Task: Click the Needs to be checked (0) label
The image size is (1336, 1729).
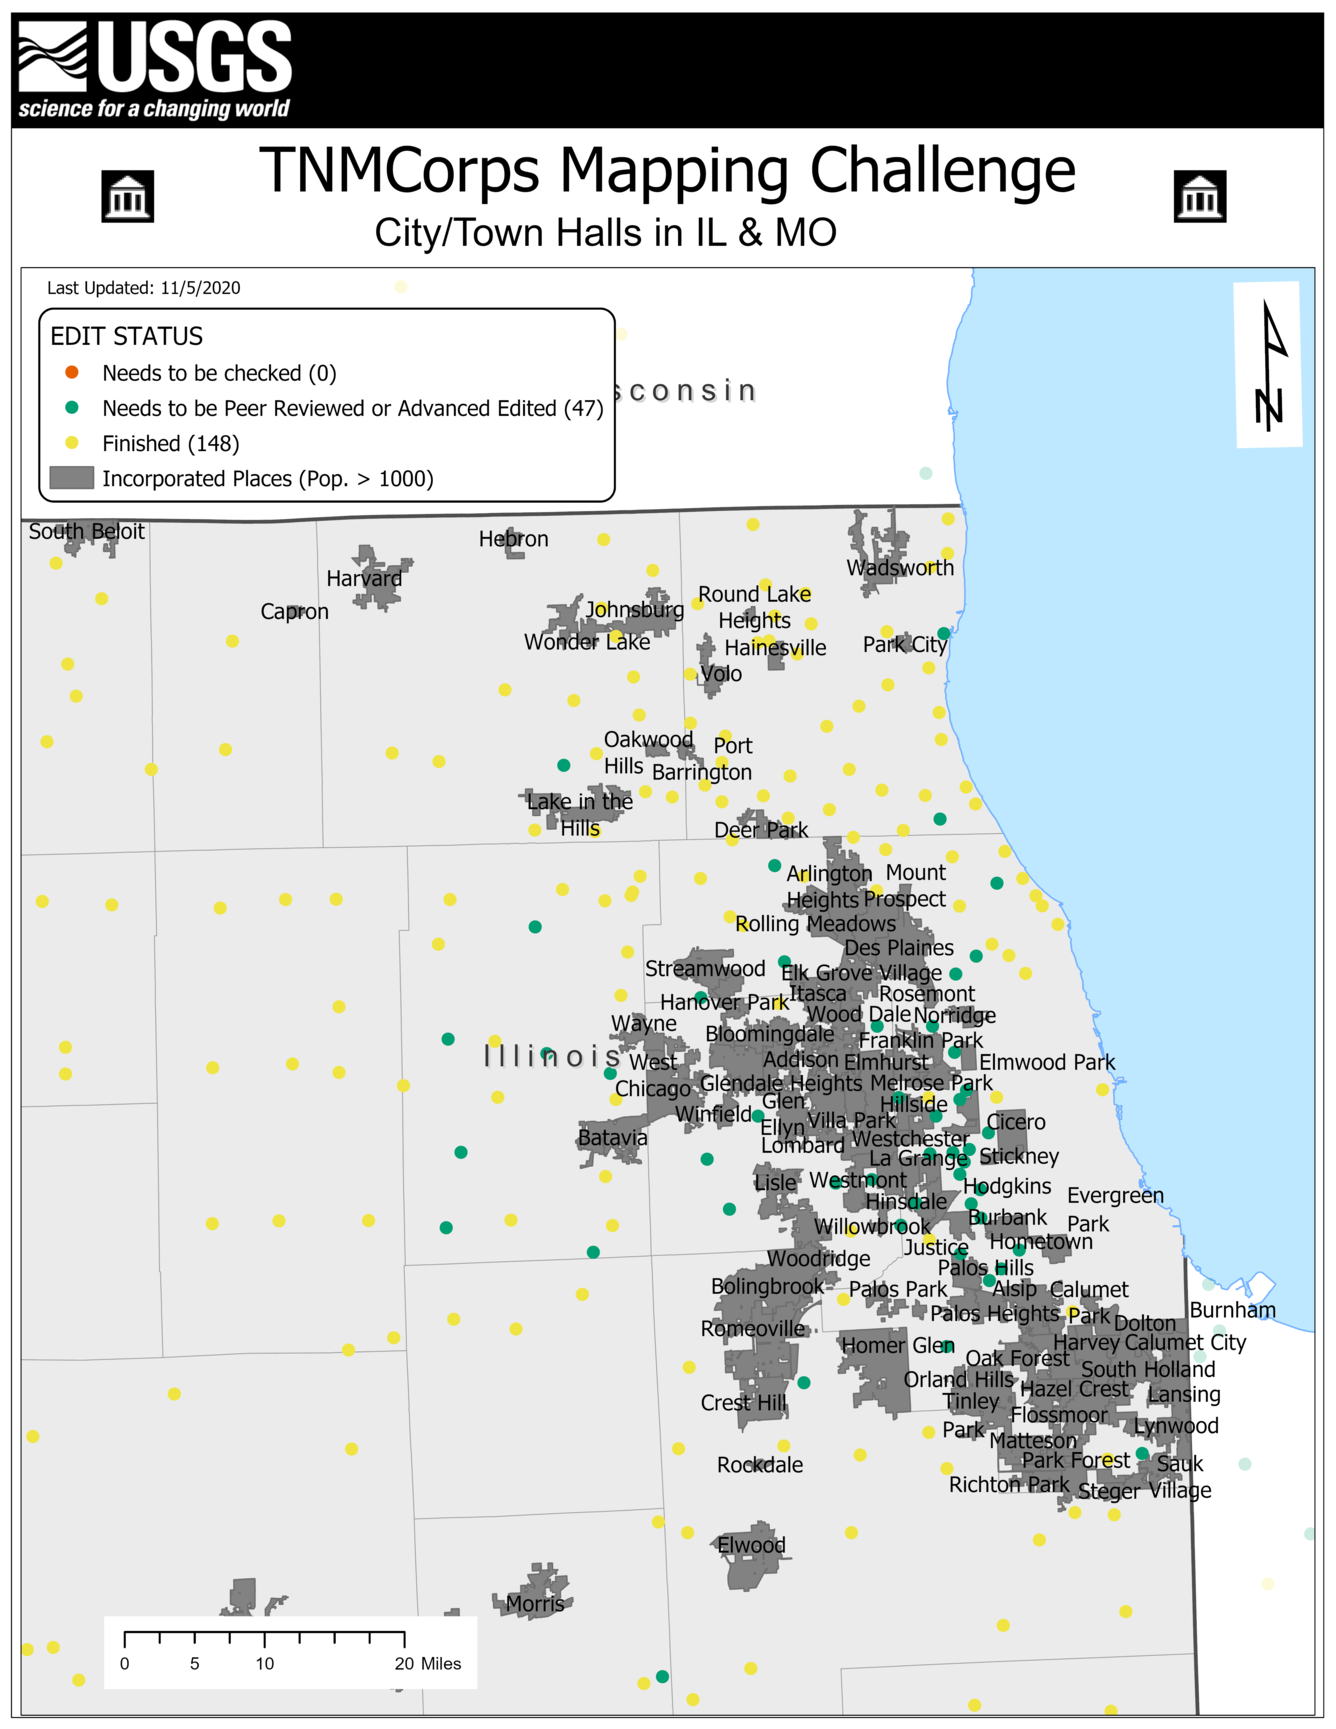Action: pos(219,373)
